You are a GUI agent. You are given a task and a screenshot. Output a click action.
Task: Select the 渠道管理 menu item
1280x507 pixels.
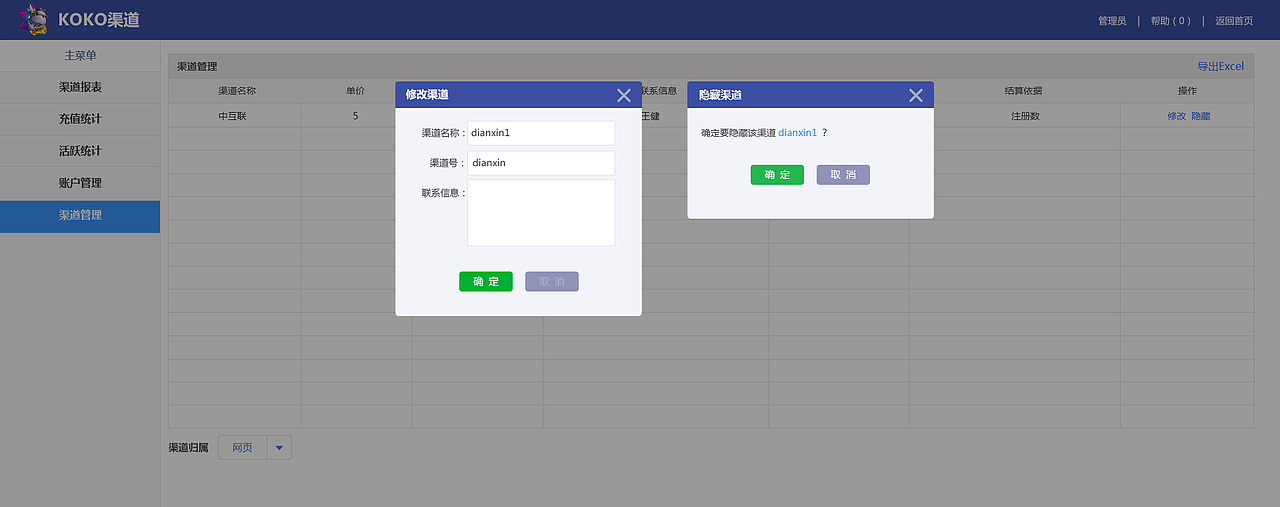tap(80, 216)
